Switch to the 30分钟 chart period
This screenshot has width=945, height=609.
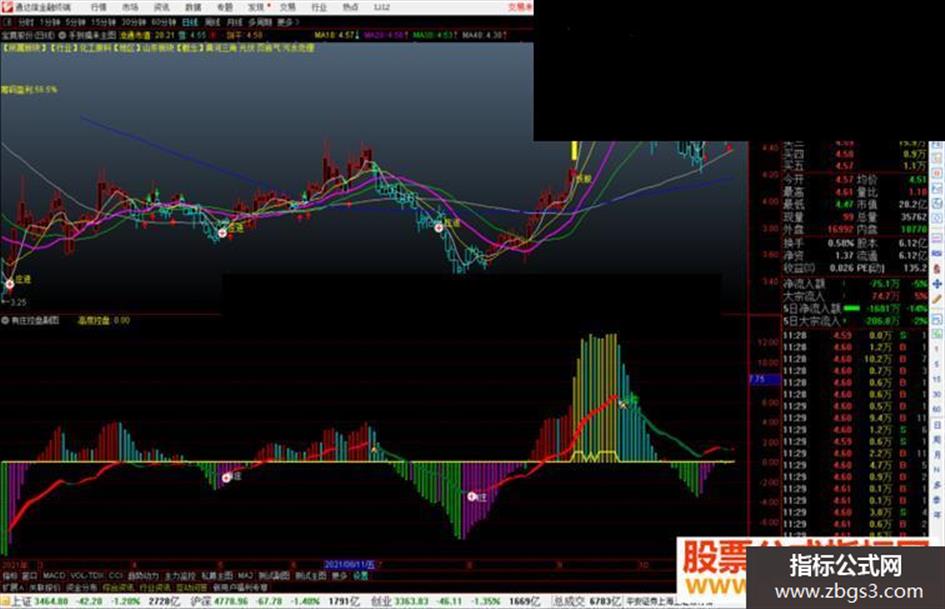coord(133,22)
